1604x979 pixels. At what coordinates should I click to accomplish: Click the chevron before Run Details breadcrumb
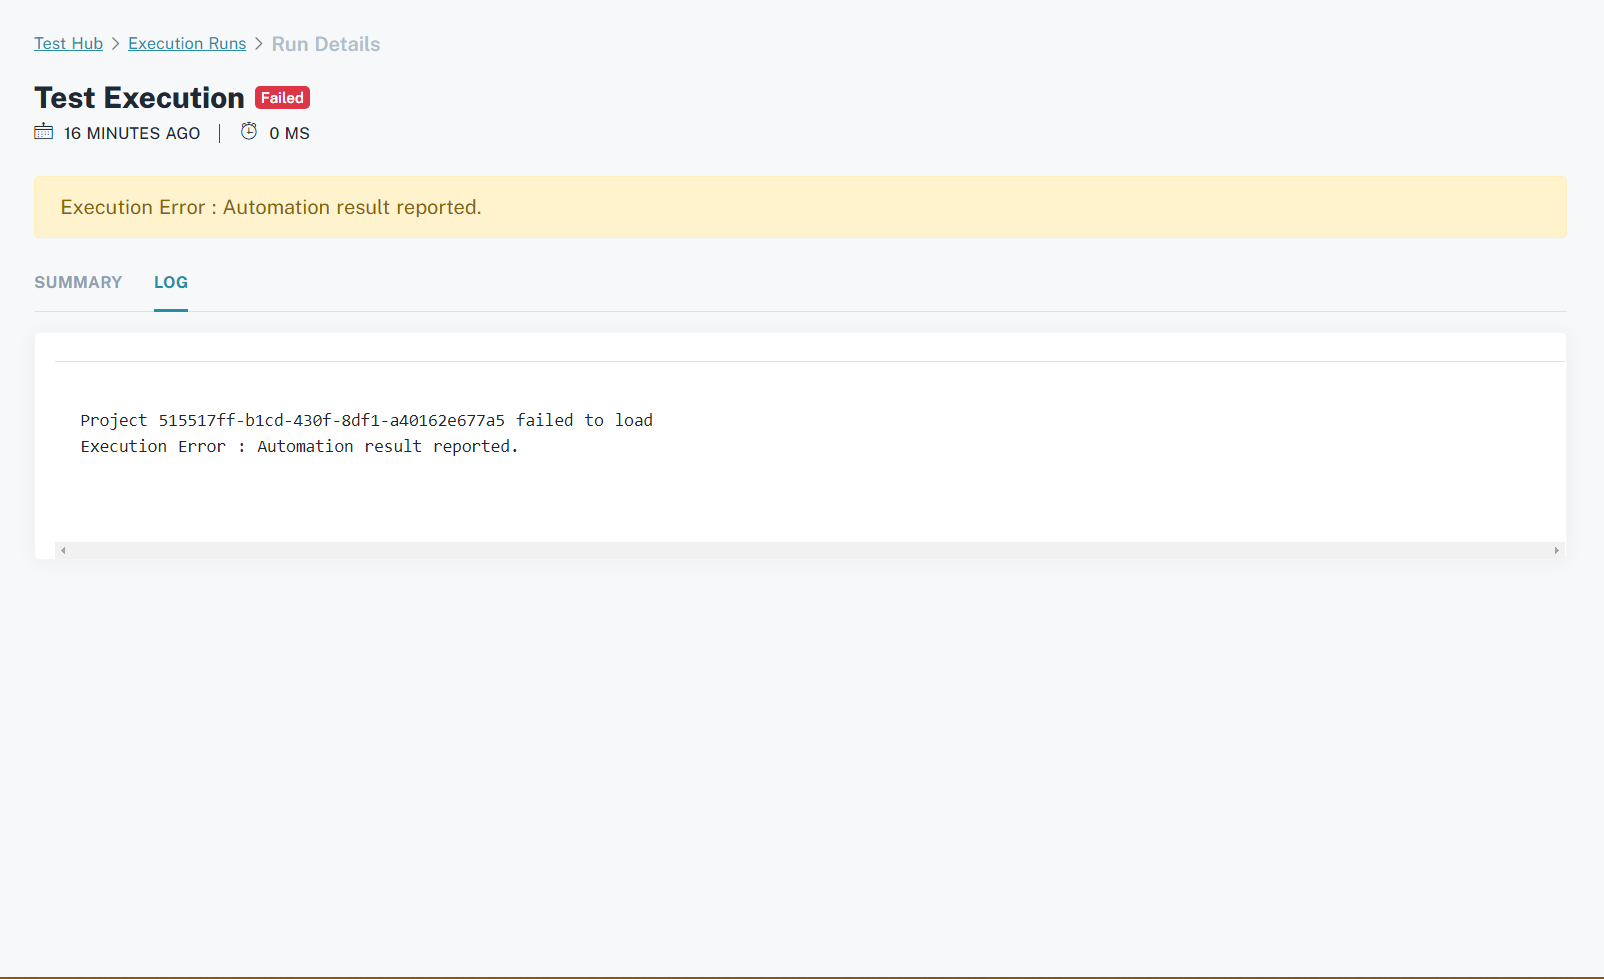coord(257,43)
